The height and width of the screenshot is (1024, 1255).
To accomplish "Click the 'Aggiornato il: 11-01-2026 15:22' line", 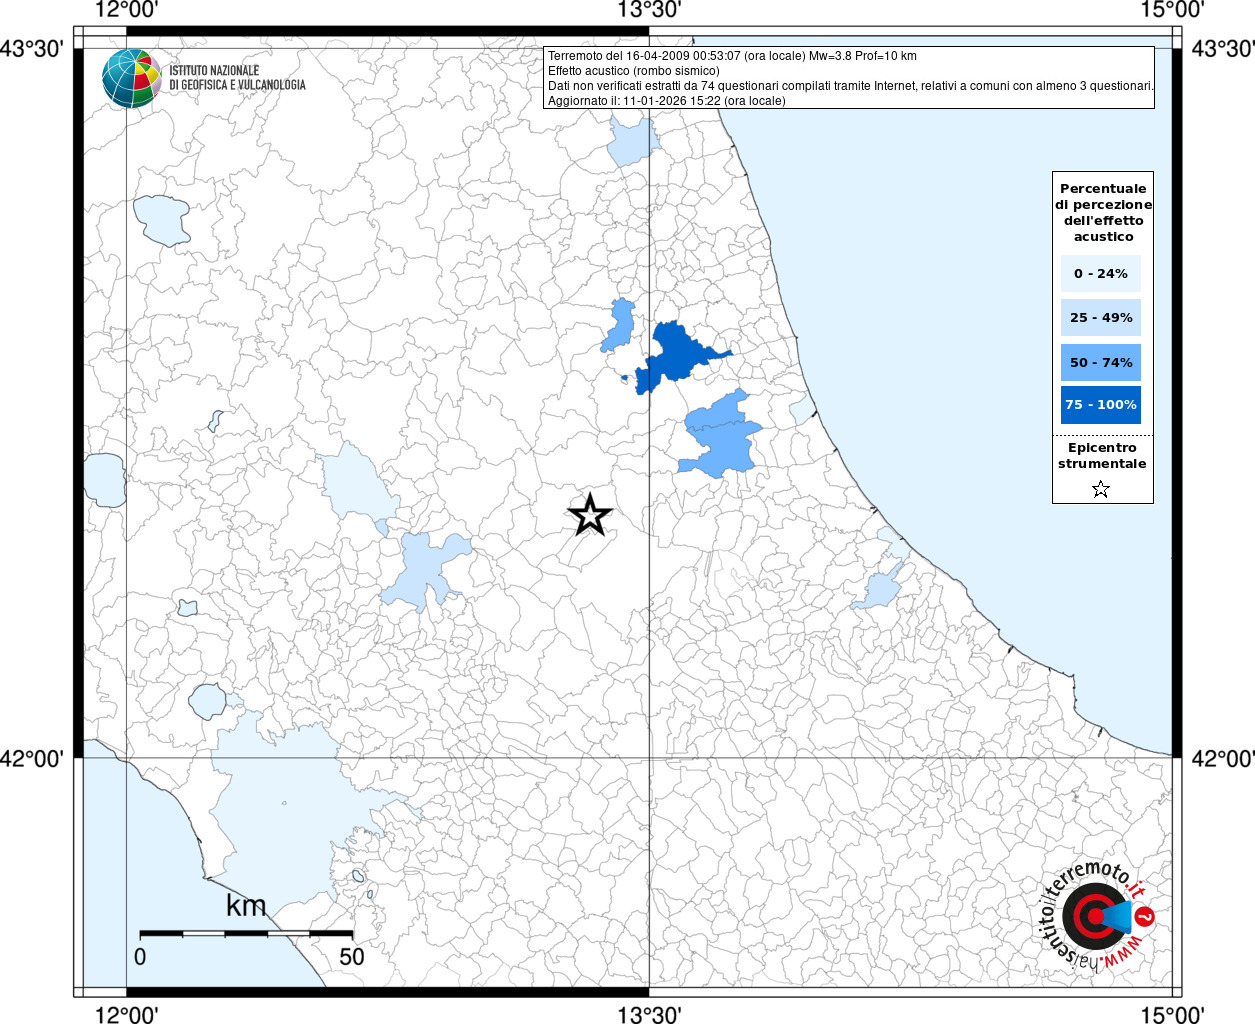I will click(x=667, y=101).
